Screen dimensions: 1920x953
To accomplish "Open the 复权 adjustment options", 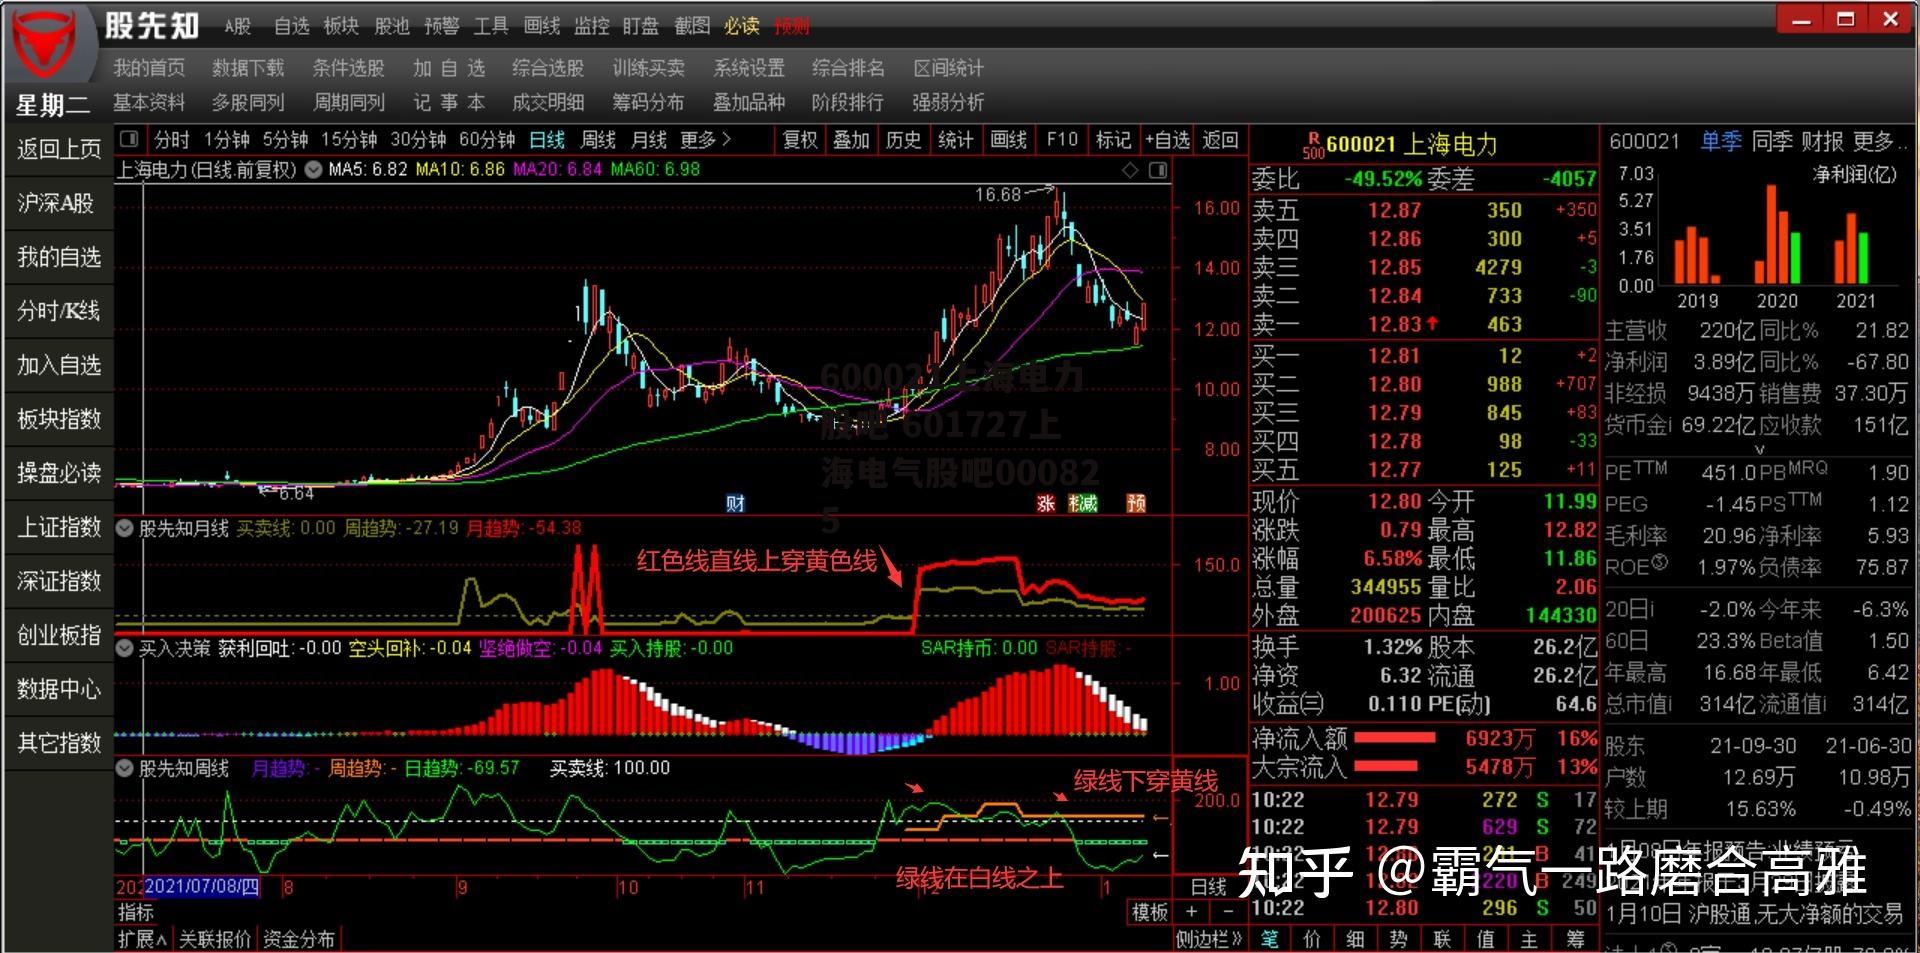I will pos(800,140).
